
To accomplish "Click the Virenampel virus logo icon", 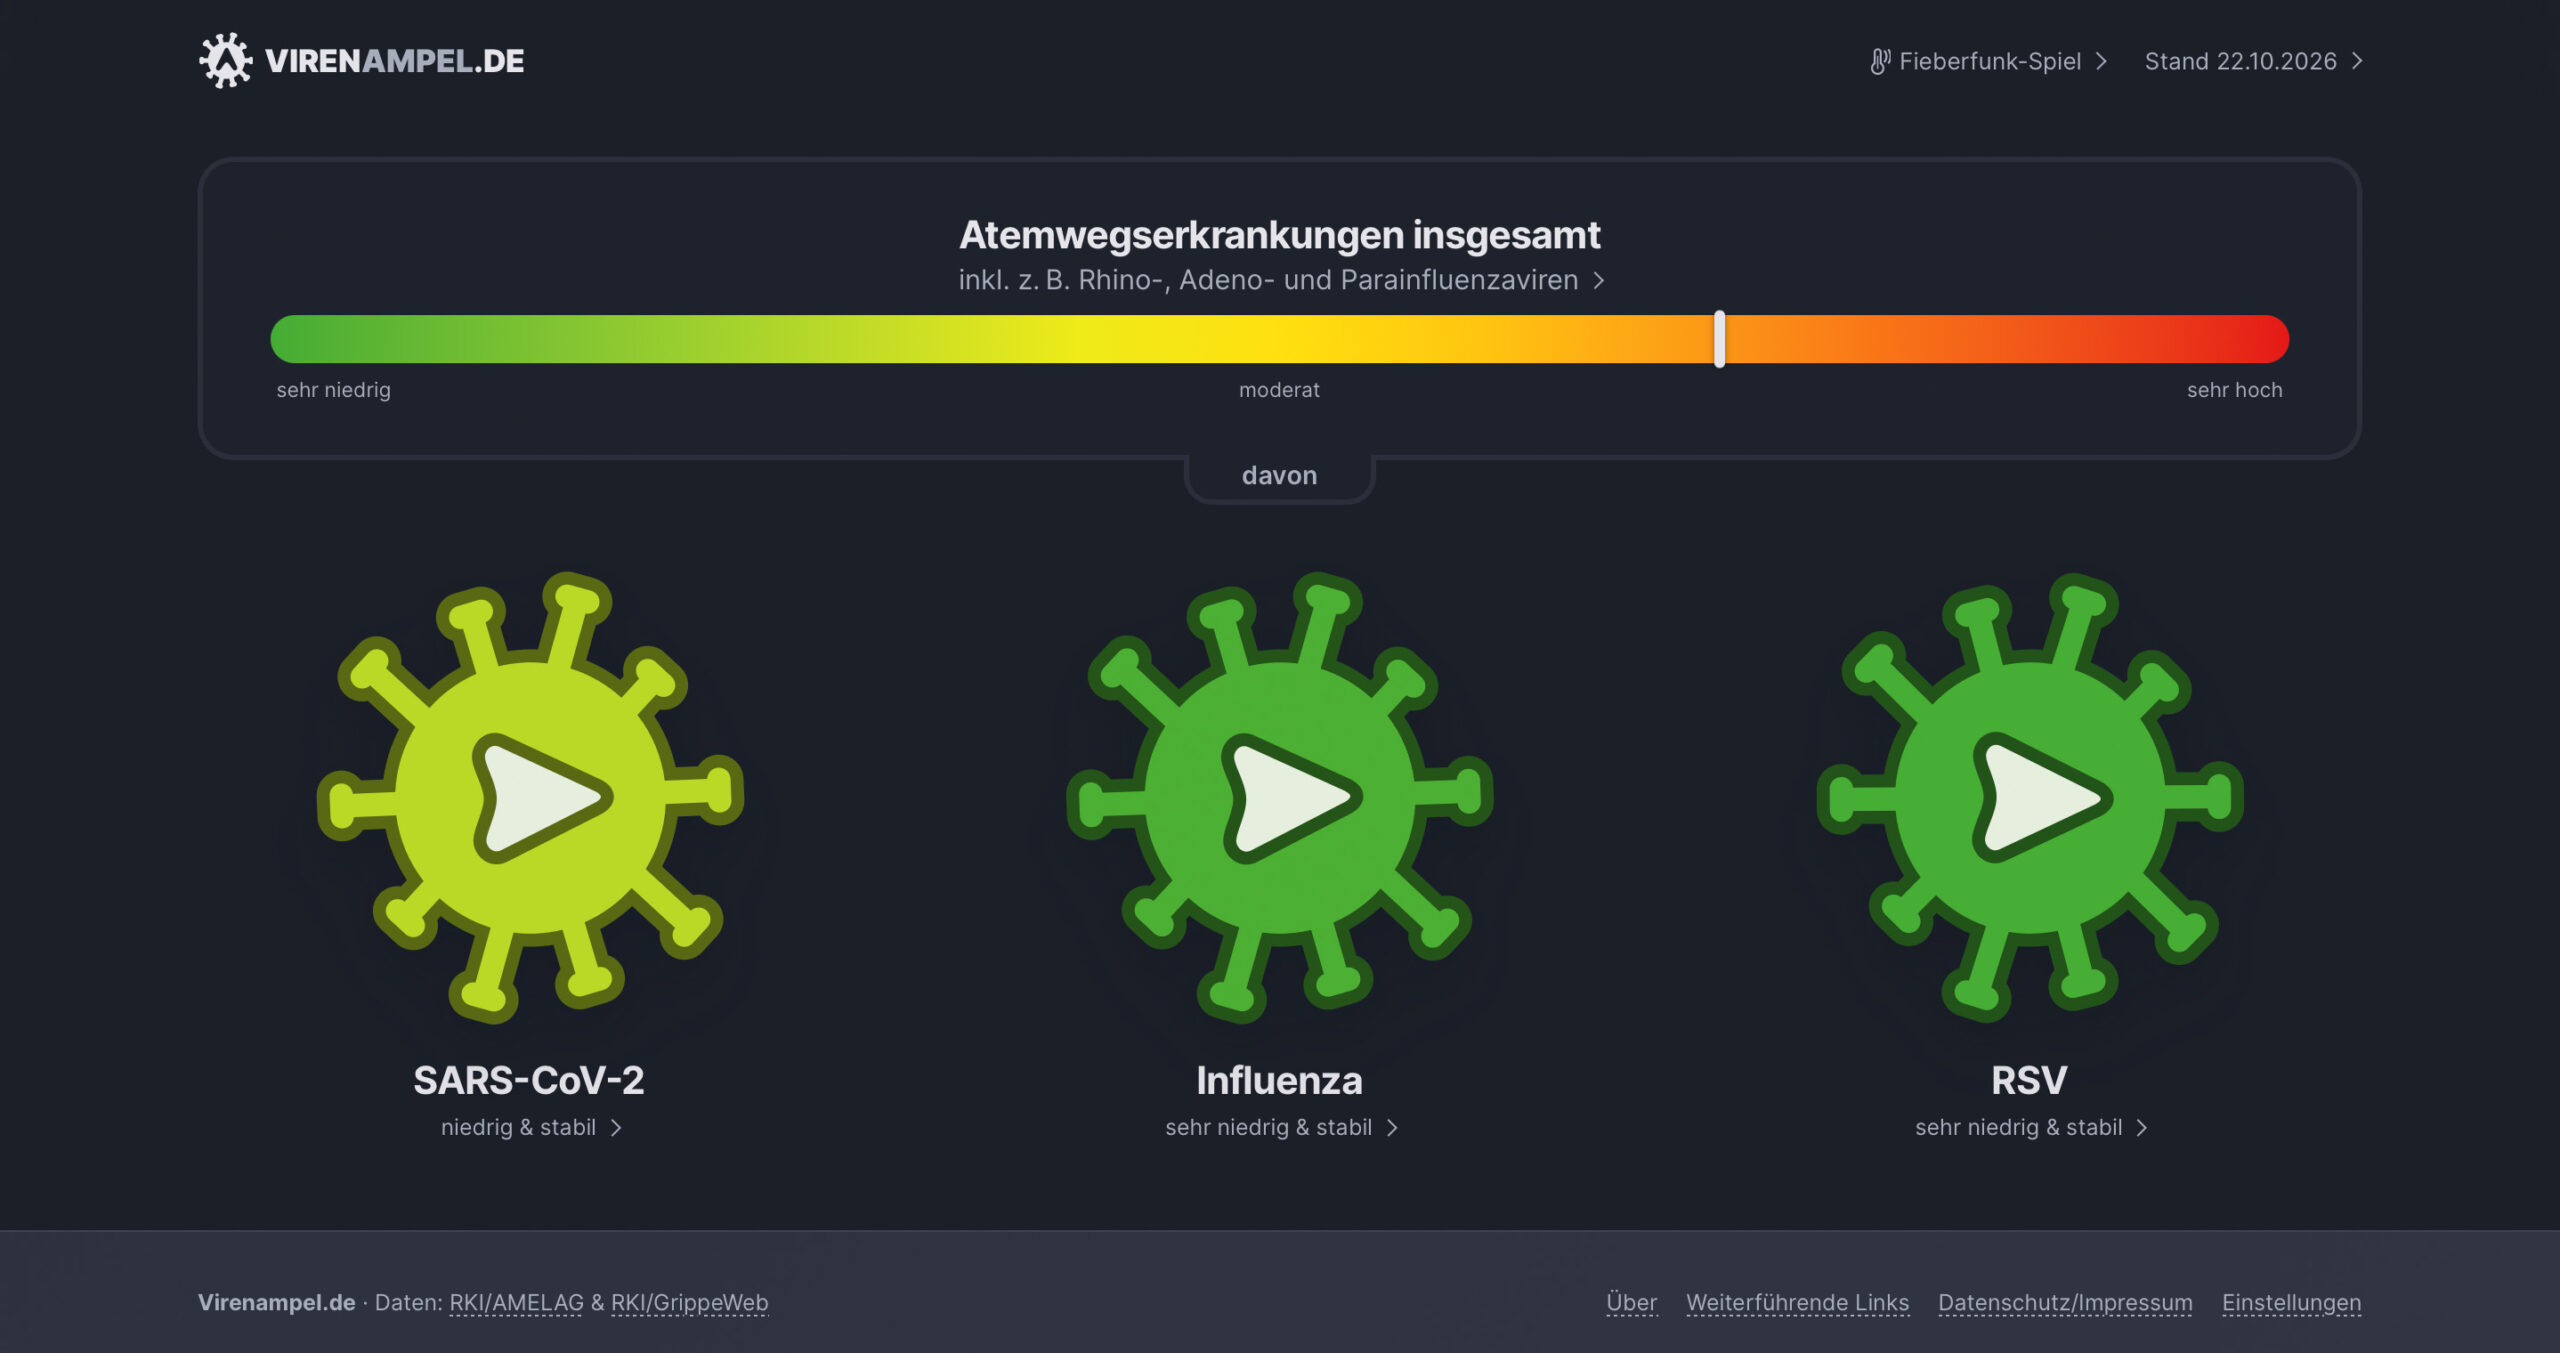I will 225,60.
